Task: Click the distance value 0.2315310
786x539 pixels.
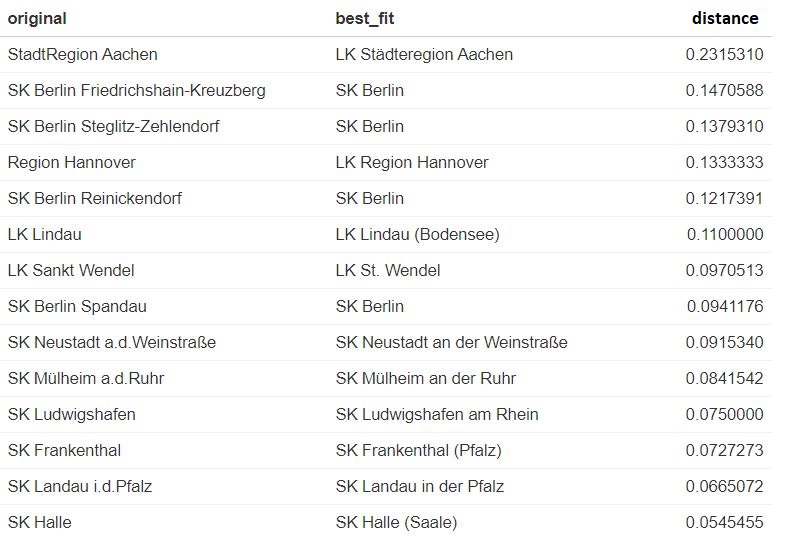Action: point(724,54)
